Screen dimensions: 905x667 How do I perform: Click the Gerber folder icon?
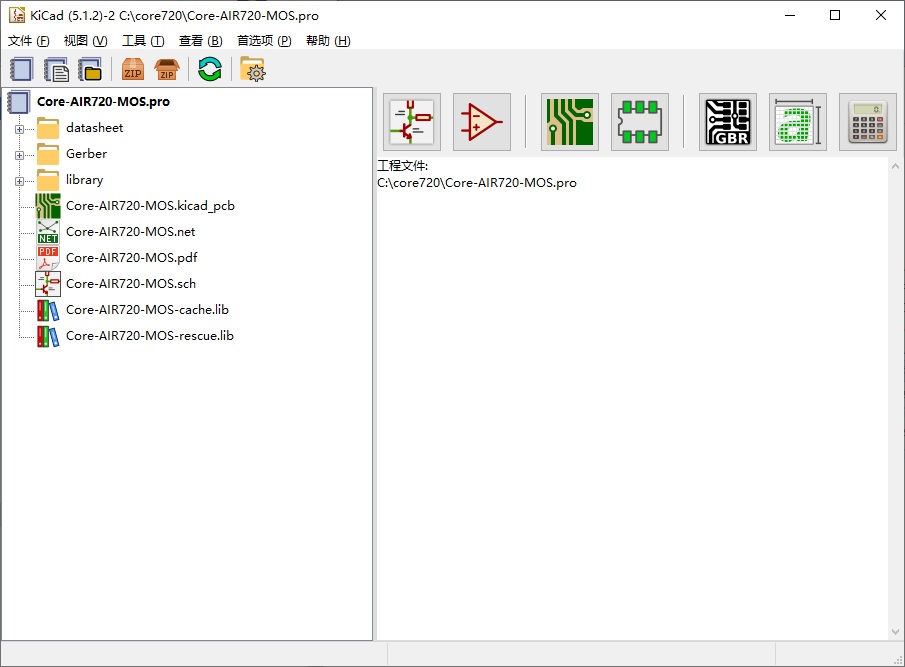[48, 154]
